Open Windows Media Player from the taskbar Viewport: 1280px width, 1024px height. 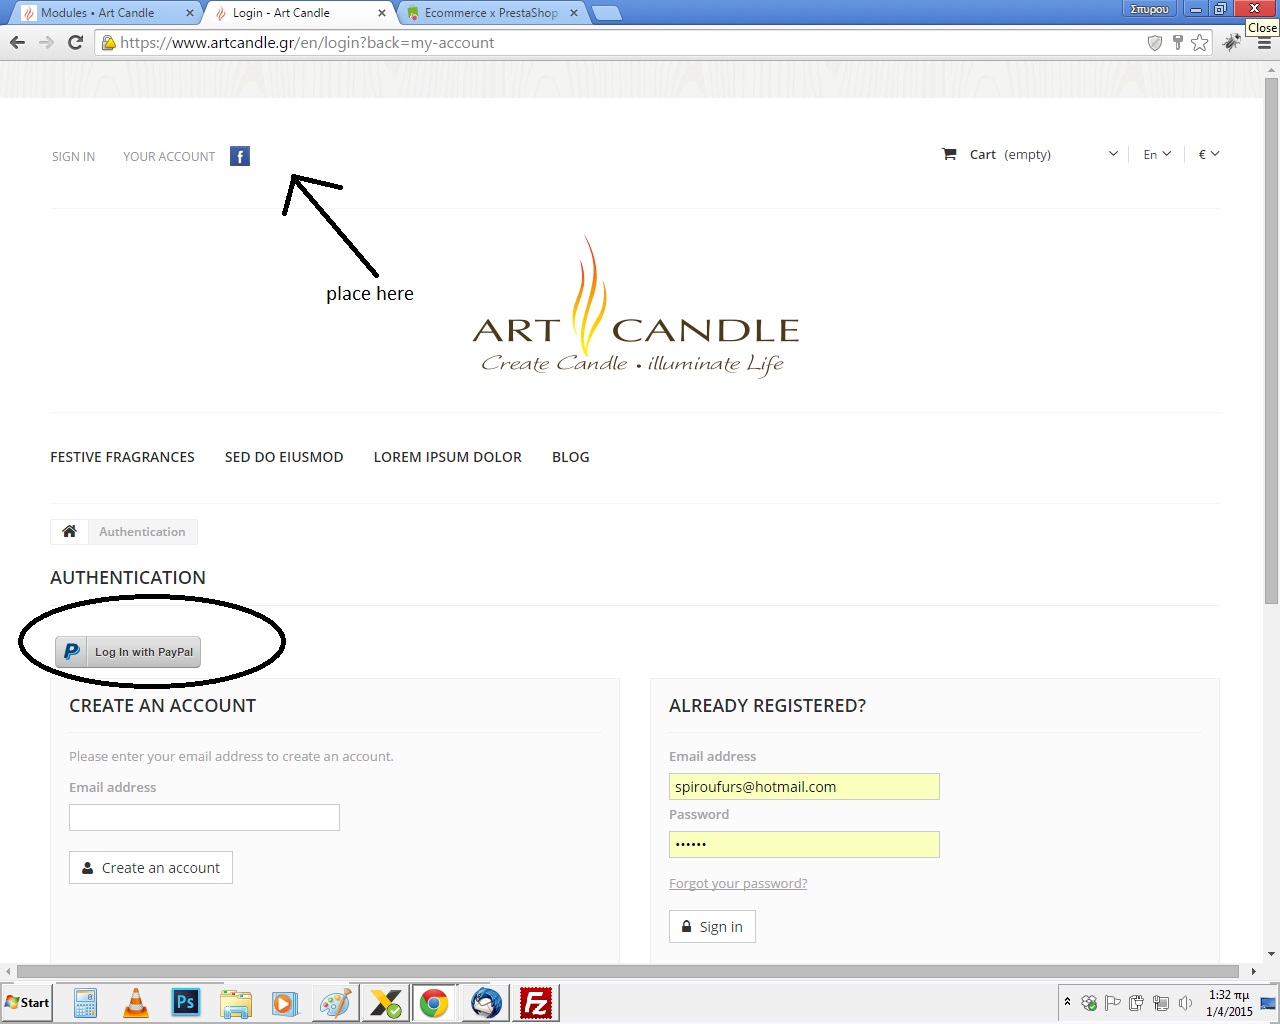285,1003
